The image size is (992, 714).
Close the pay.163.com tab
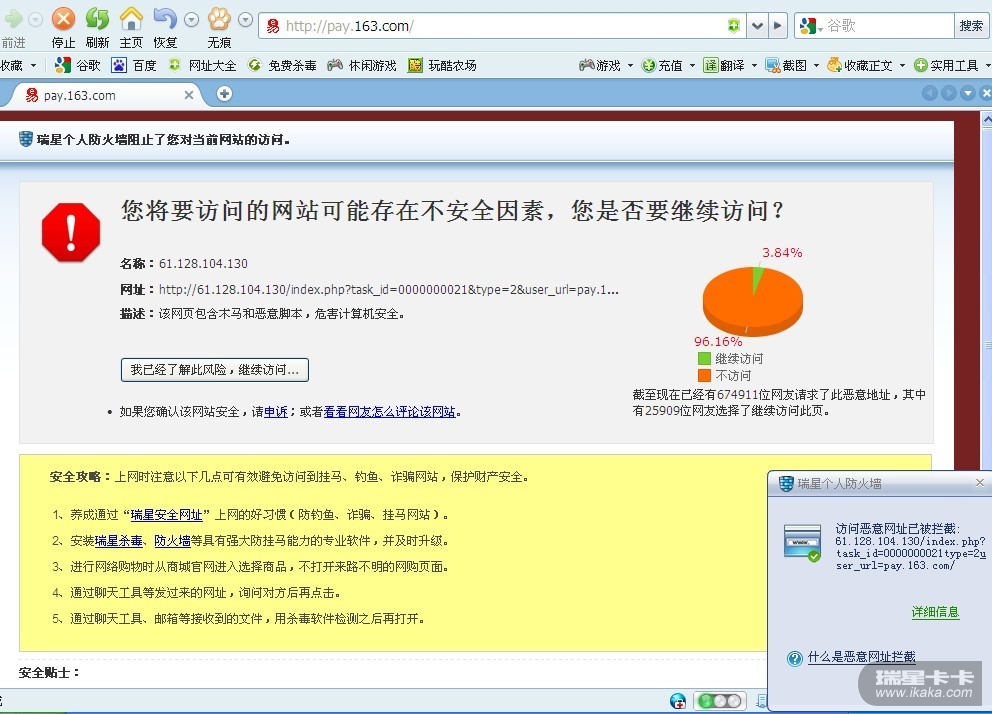[189, 95]
